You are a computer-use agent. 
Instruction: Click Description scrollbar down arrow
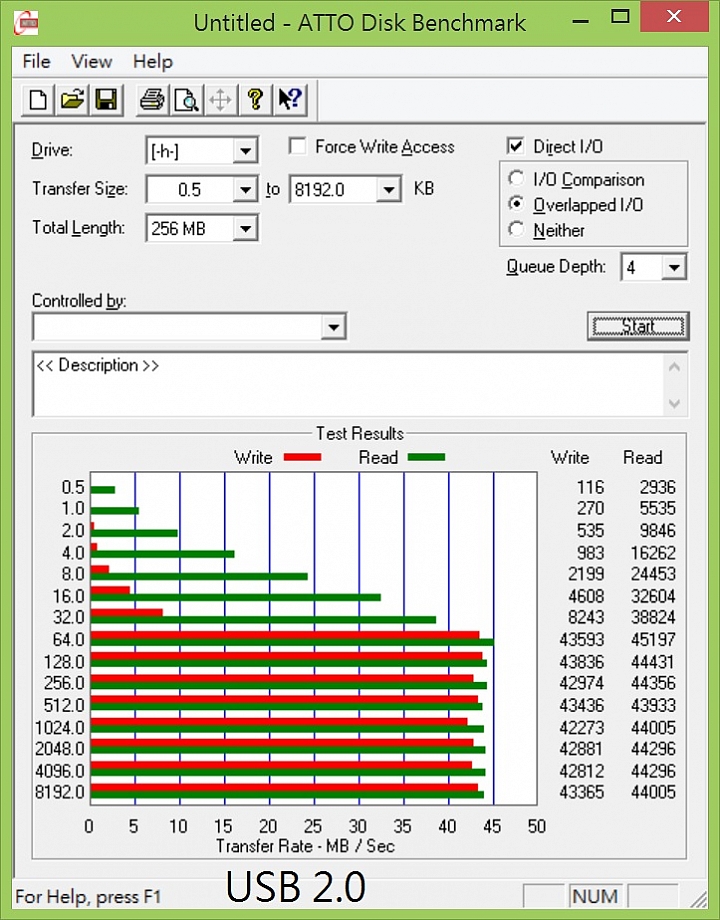tap(675, 403)
